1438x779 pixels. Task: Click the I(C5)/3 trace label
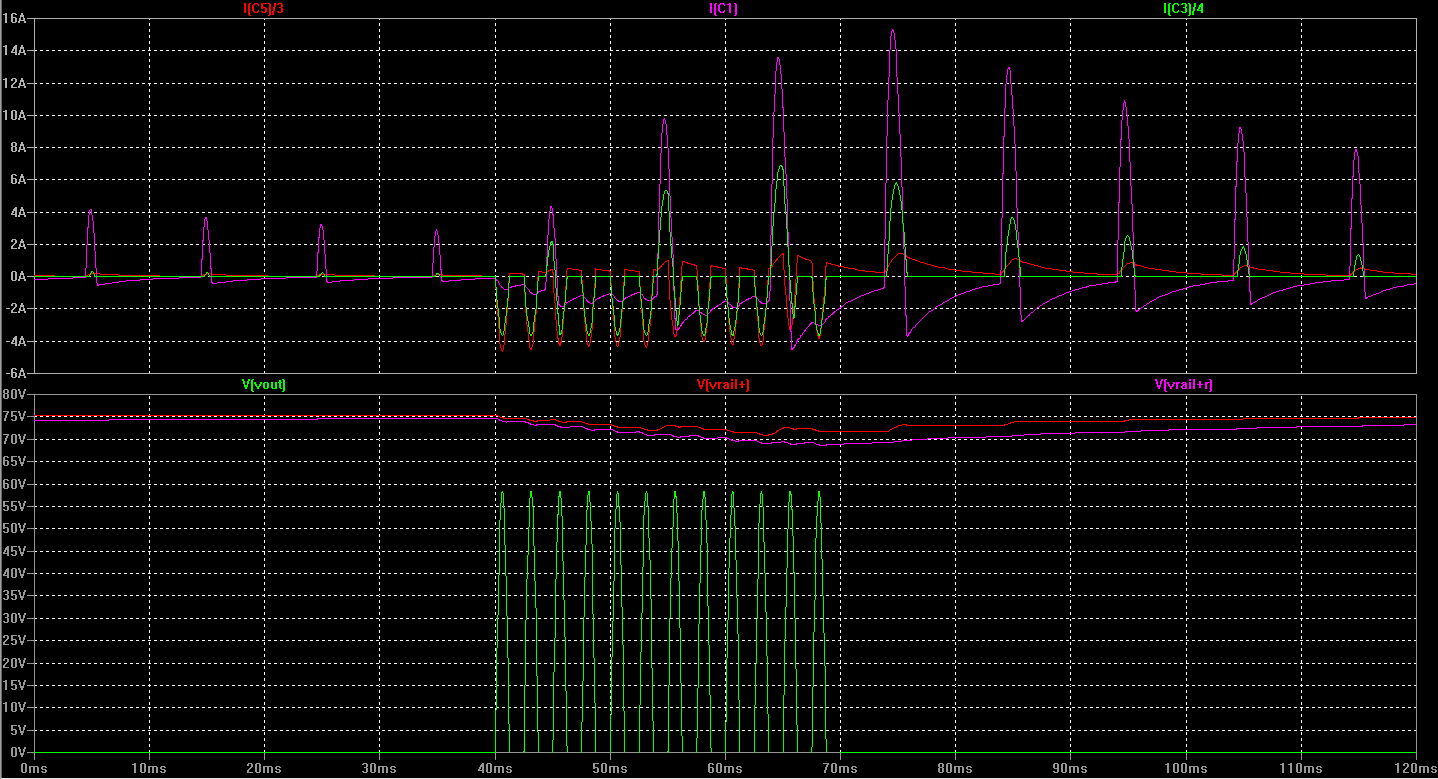(x=265, y=9)
